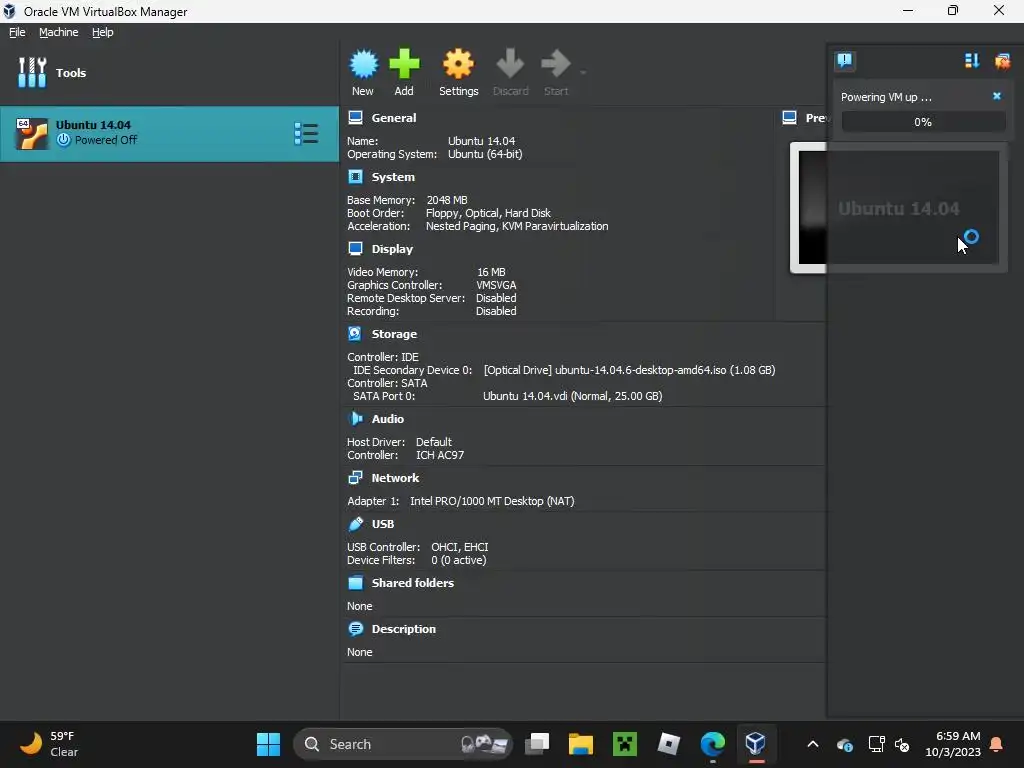Image resolution: width=1024 pixels, height=768 pixels.
Task: Click the VMSVGA graphics controller value
Action: coord(496,285)
